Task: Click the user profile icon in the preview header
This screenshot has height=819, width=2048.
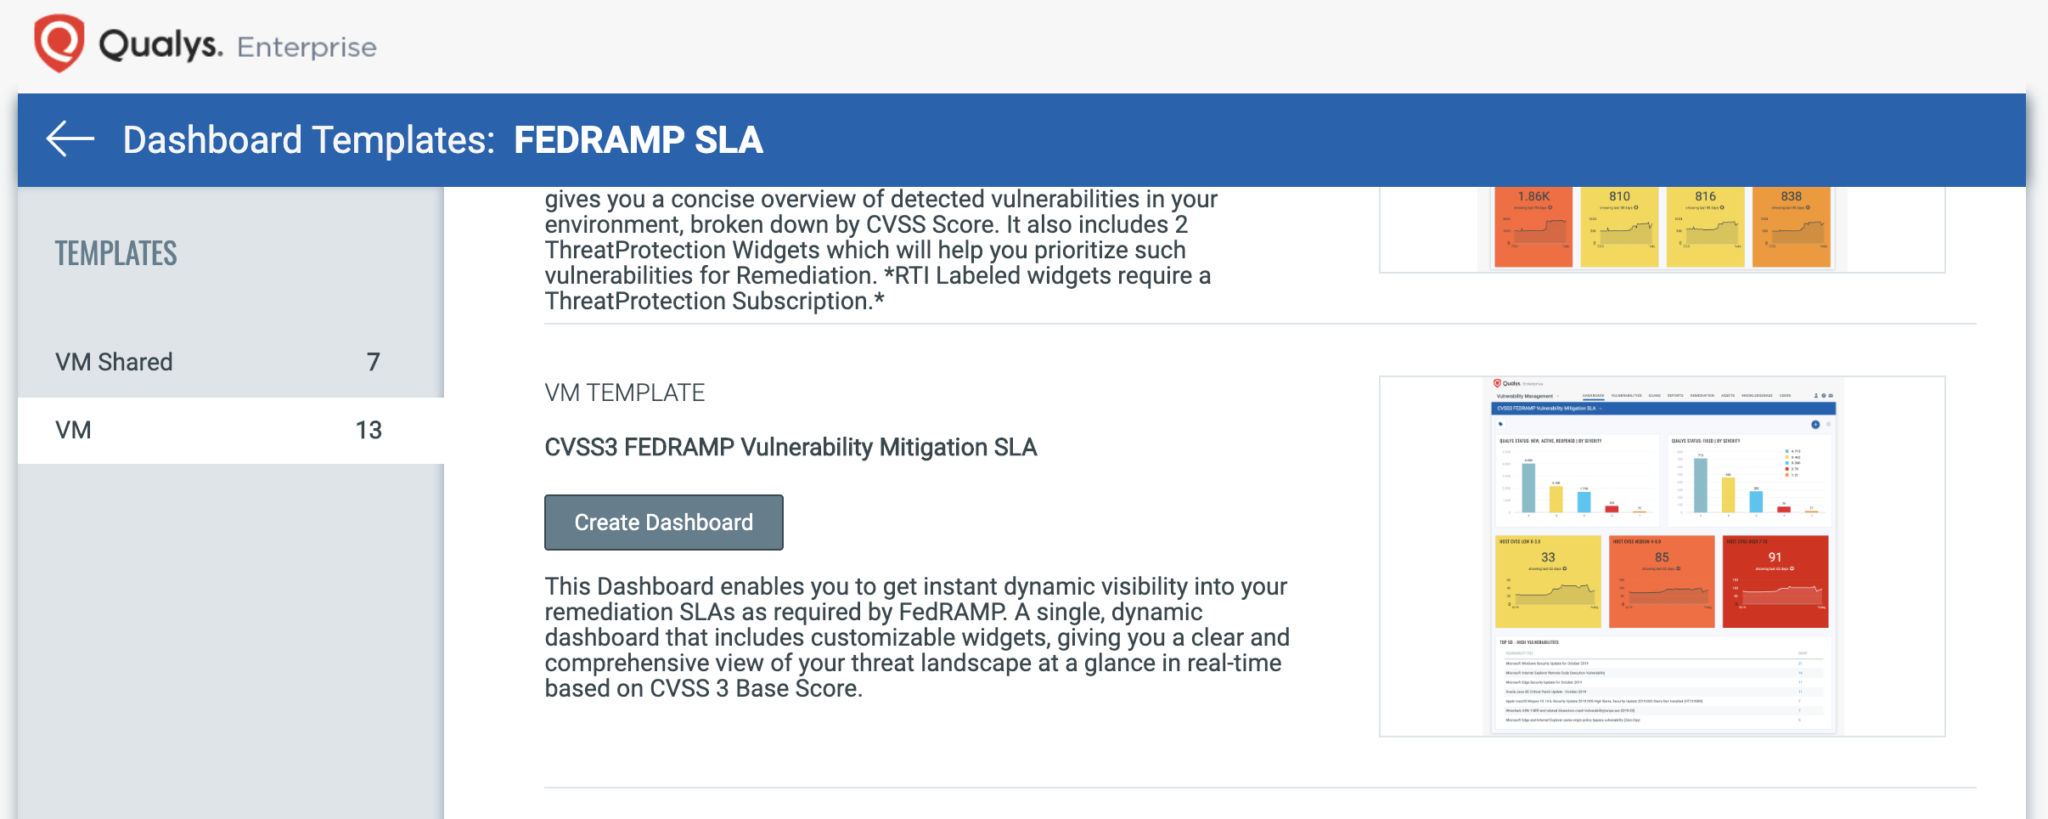Action: 1815,396
